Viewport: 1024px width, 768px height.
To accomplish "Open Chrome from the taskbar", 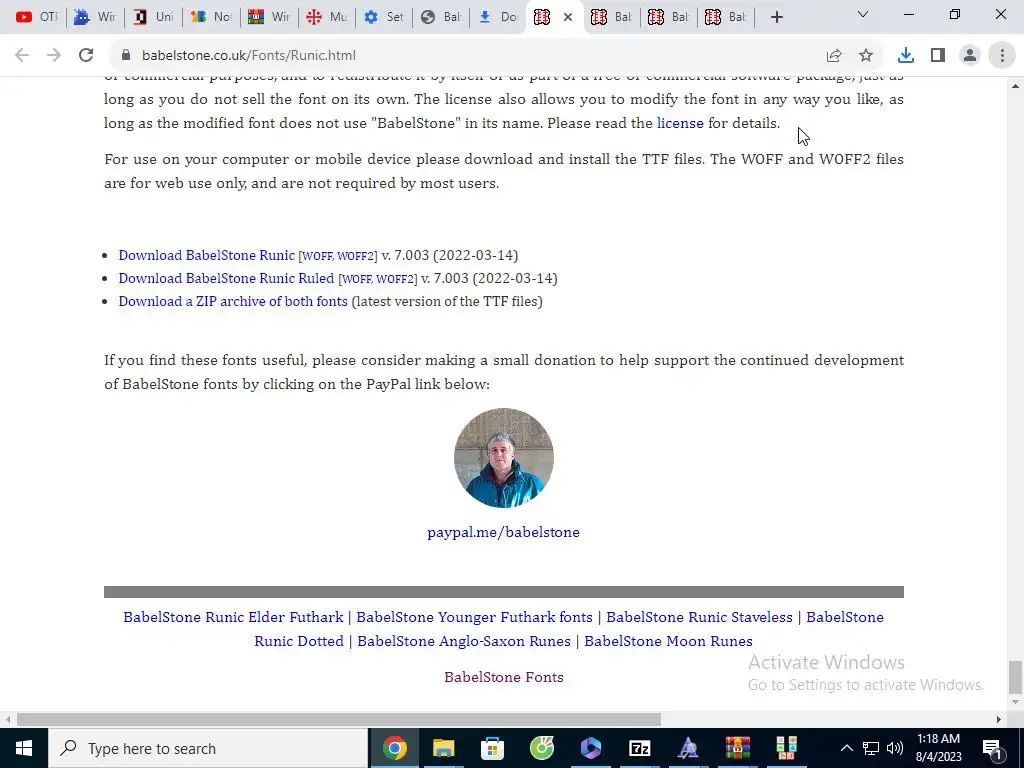I will point(394,748).
